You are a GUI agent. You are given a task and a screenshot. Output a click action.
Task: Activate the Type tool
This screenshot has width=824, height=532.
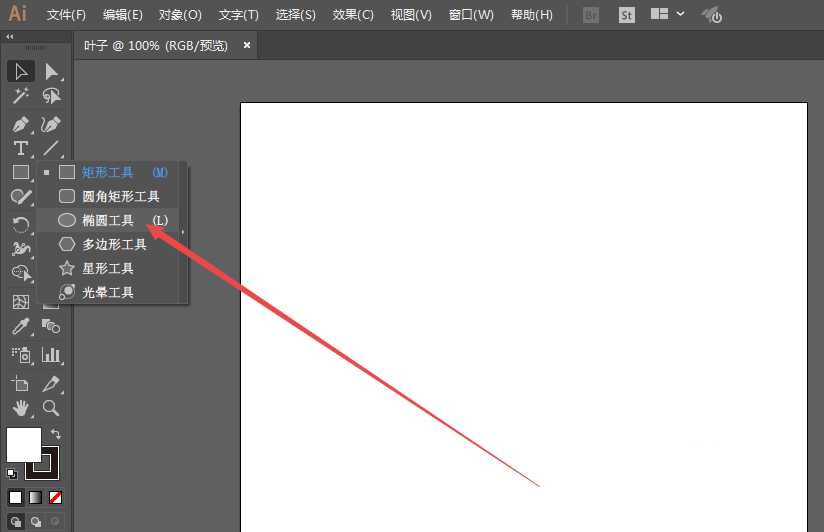pos(20,148)
